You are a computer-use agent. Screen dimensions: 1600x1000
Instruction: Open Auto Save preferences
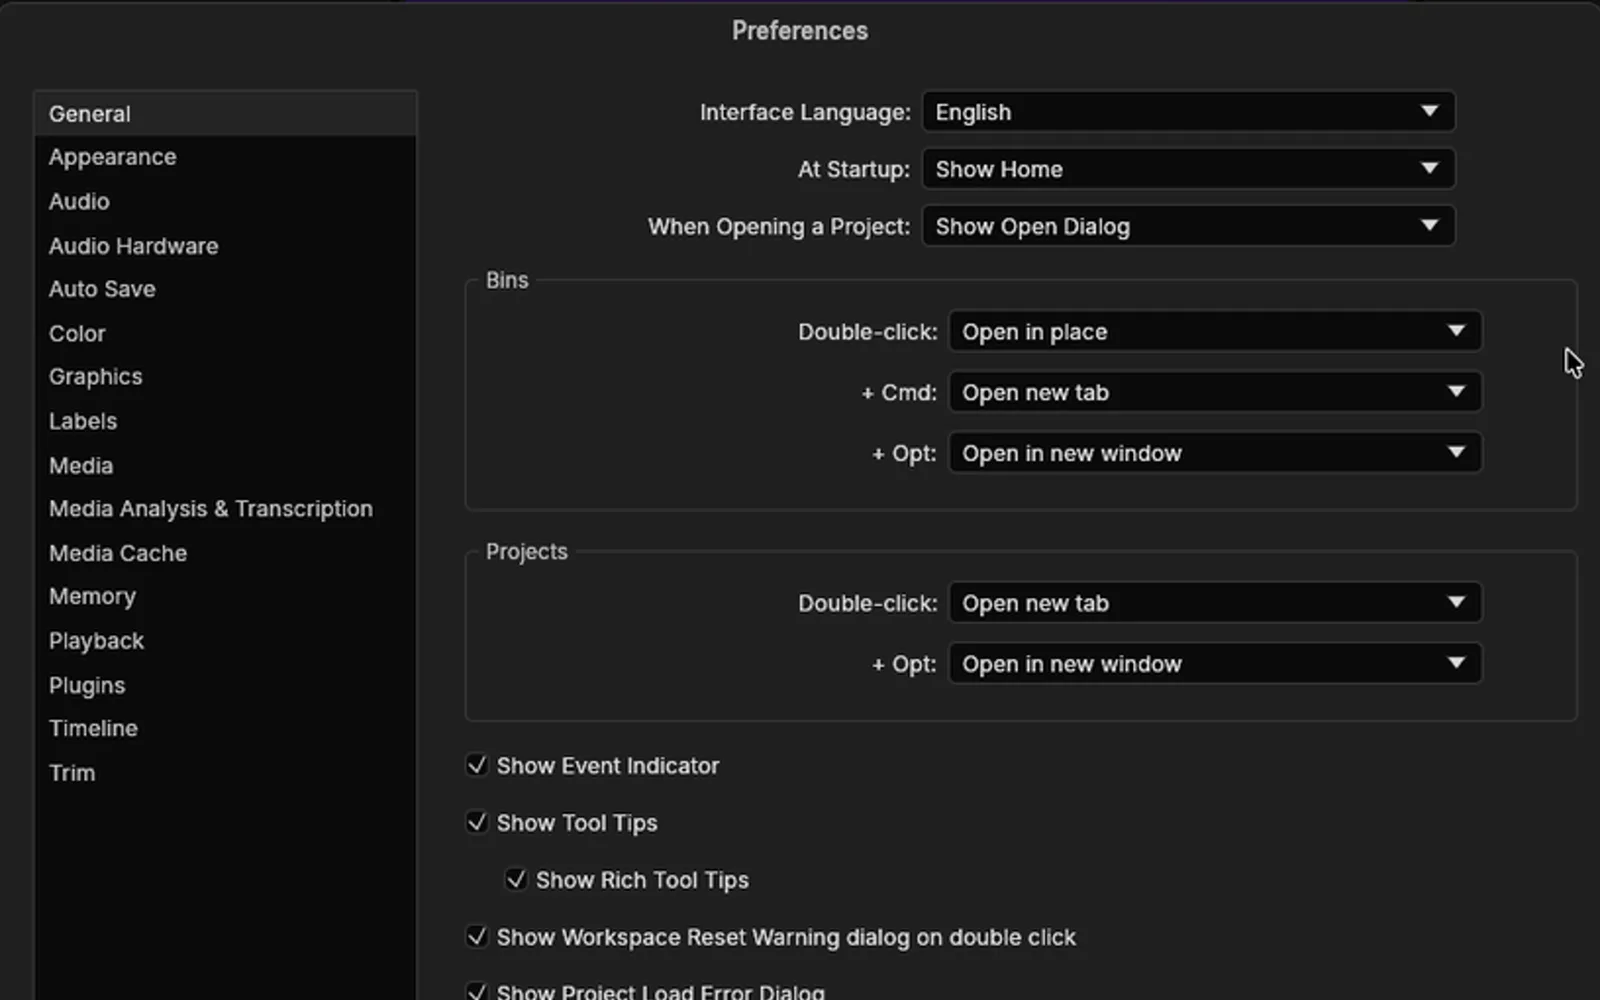tap(225, 289)
